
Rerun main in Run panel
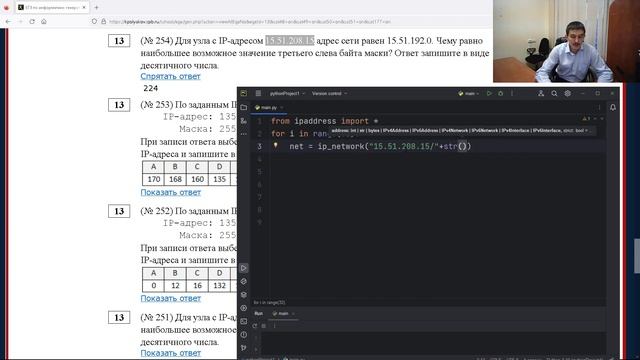[255, 326]
